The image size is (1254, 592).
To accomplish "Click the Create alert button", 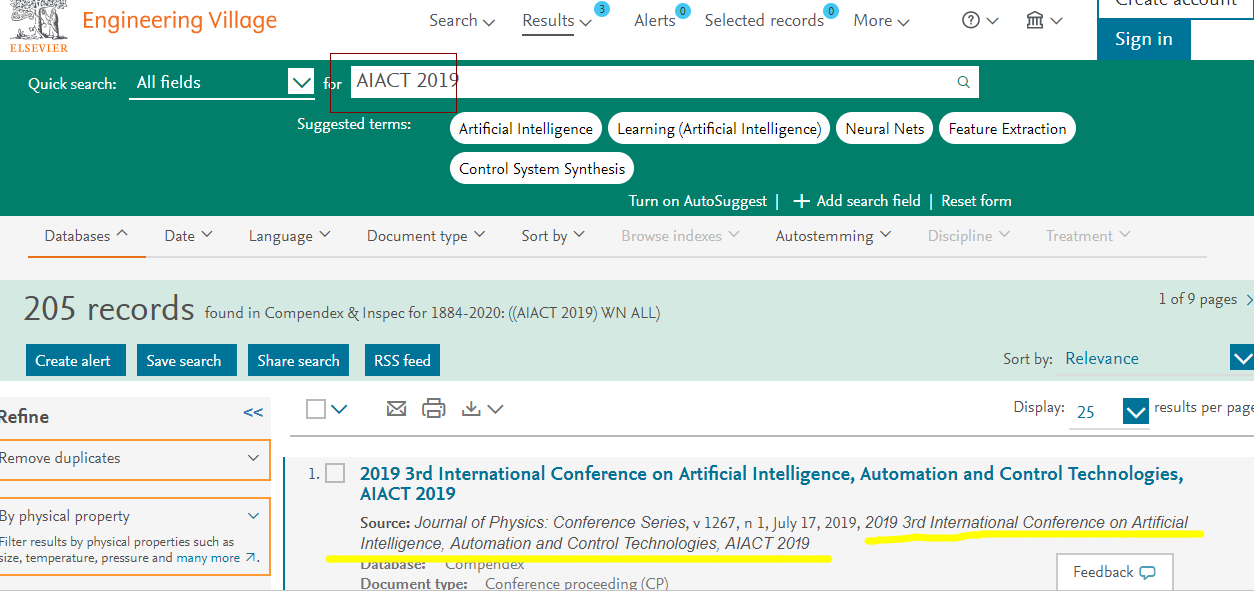I will pos(75,361).
